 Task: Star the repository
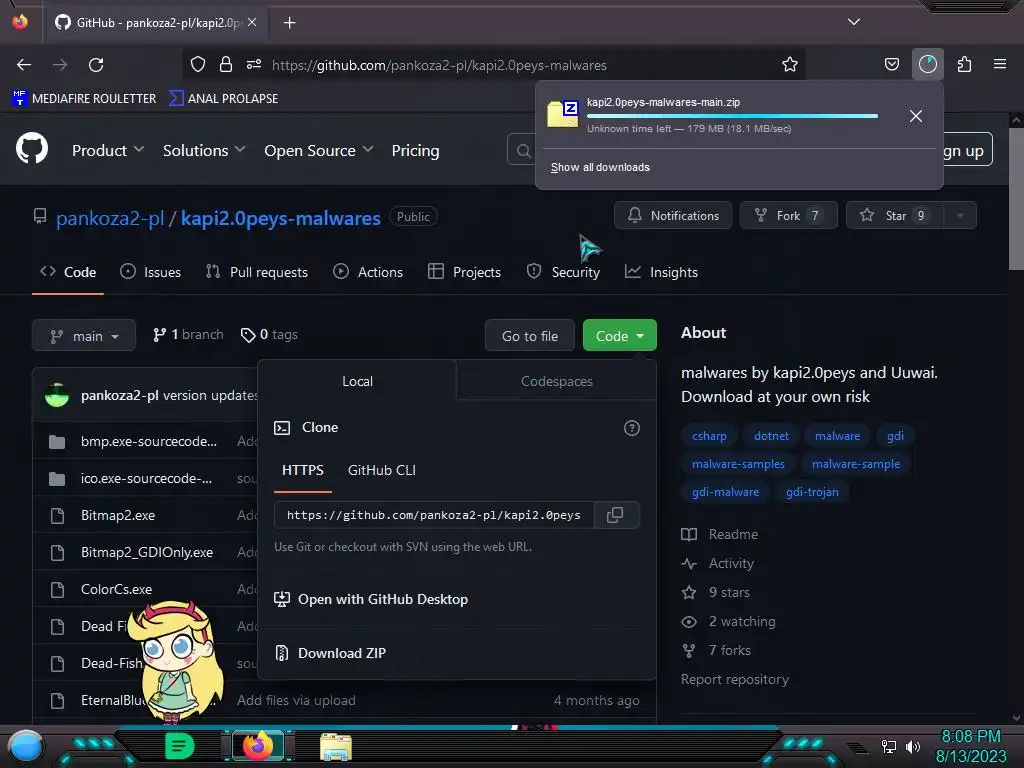coord(895,216)
